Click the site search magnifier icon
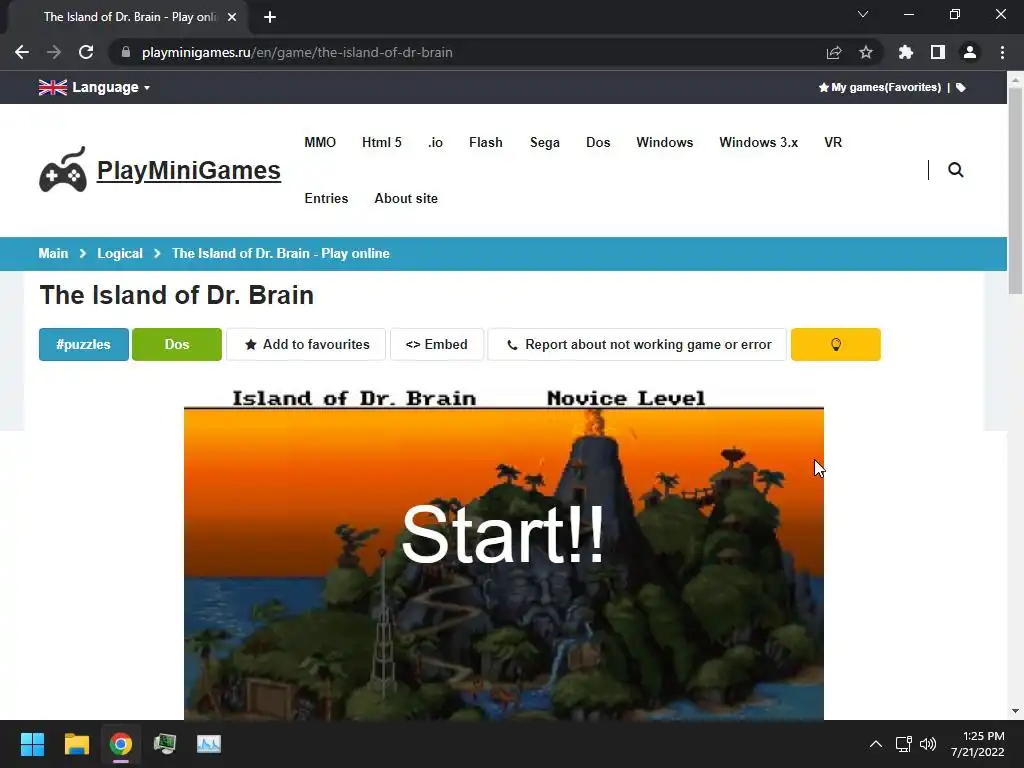The height and width of the screenshot is (768, 1024). (x=955, y=170)
